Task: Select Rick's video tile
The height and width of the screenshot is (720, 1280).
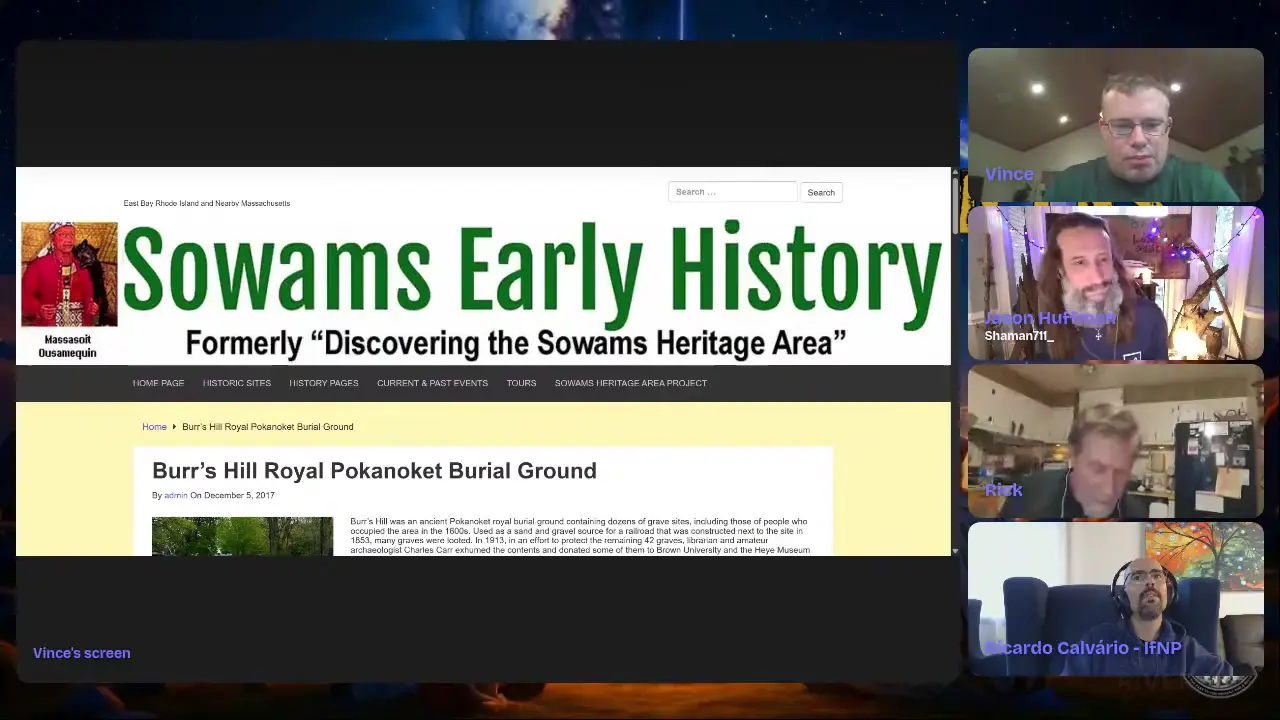Action: [x=1115, y=441]
